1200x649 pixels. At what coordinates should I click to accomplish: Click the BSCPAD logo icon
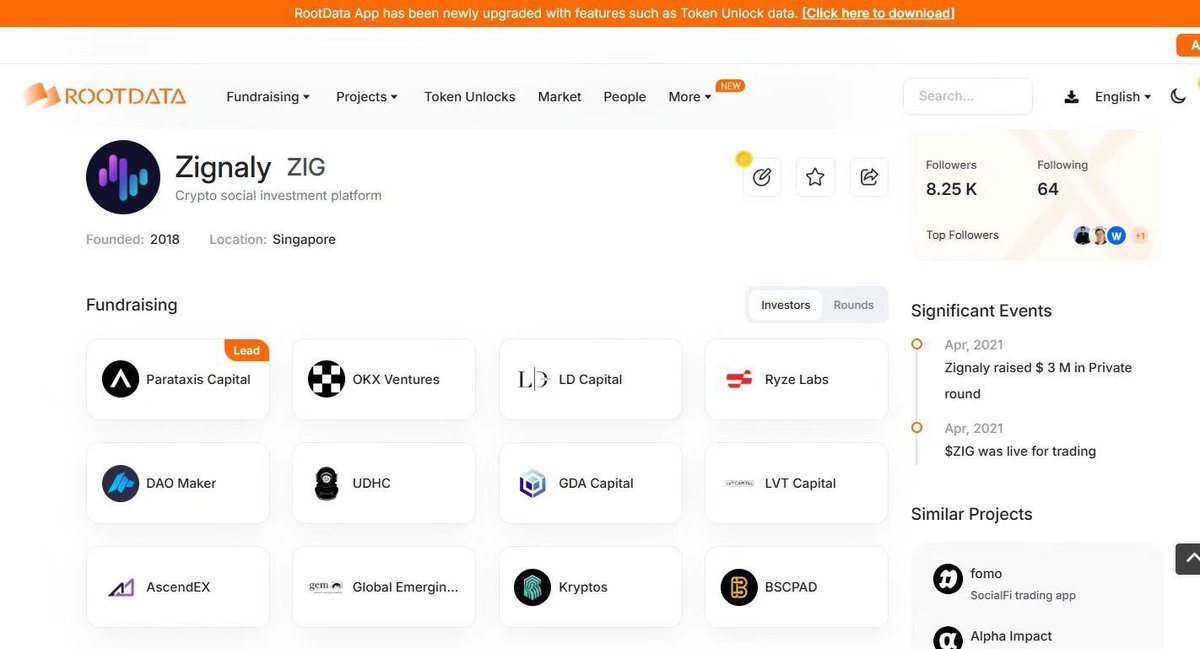click(x=739, y=587)
